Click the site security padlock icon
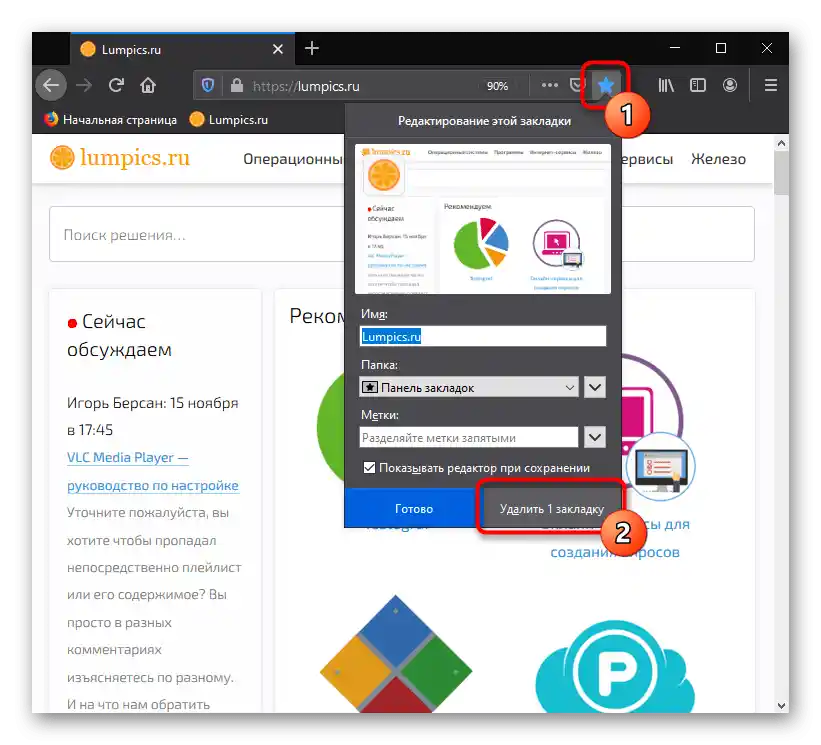This screenshot has width=821, height=745. click(237, 85)
